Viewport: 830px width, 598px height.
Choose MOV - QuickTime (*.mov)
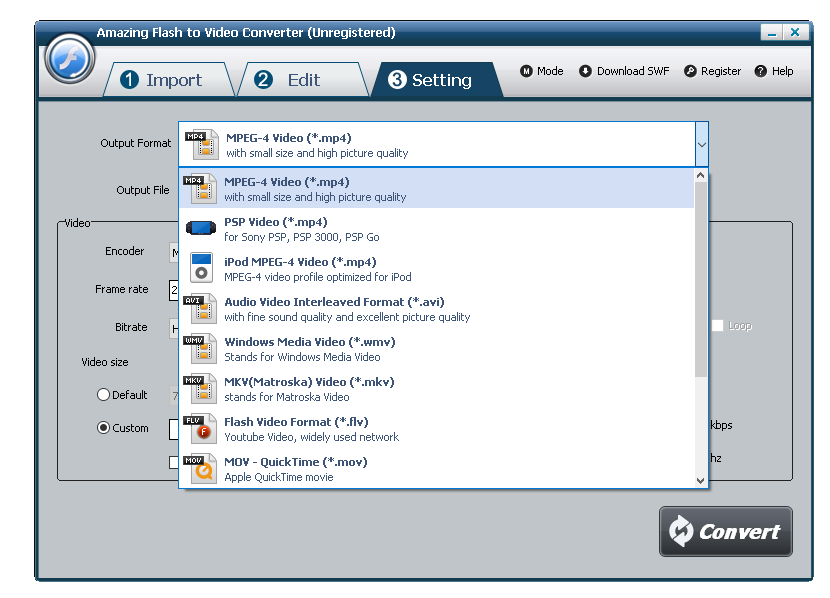point(437,469)
